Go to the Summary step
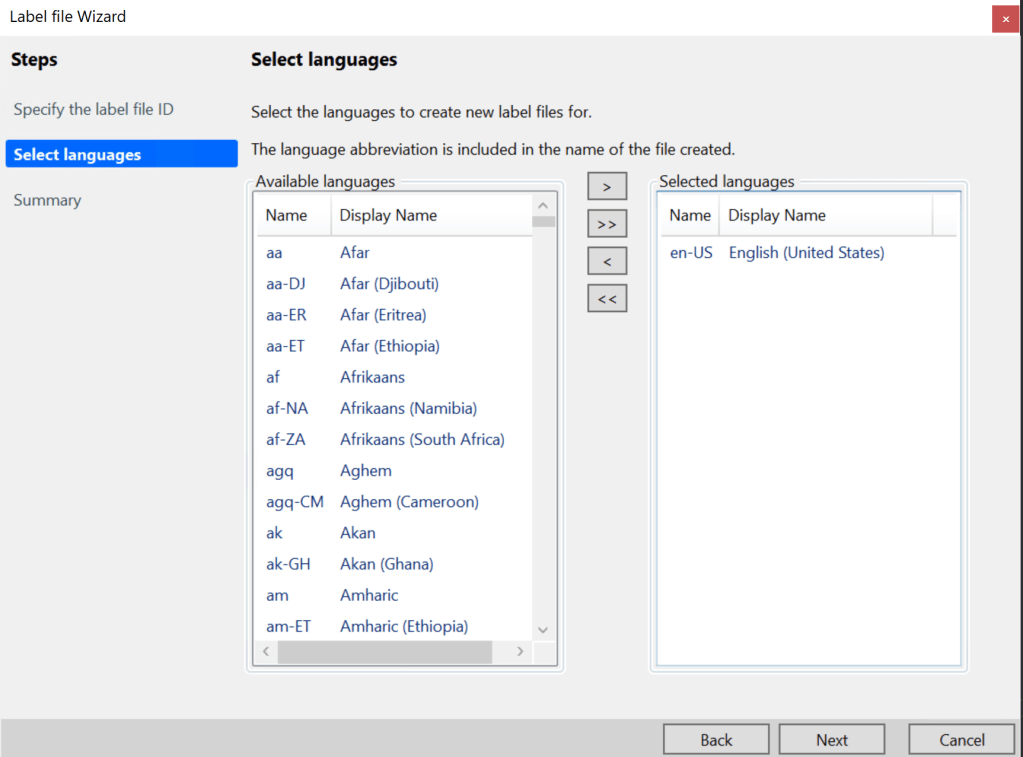This screenshot has width=1023, height=757. (47, 200)
